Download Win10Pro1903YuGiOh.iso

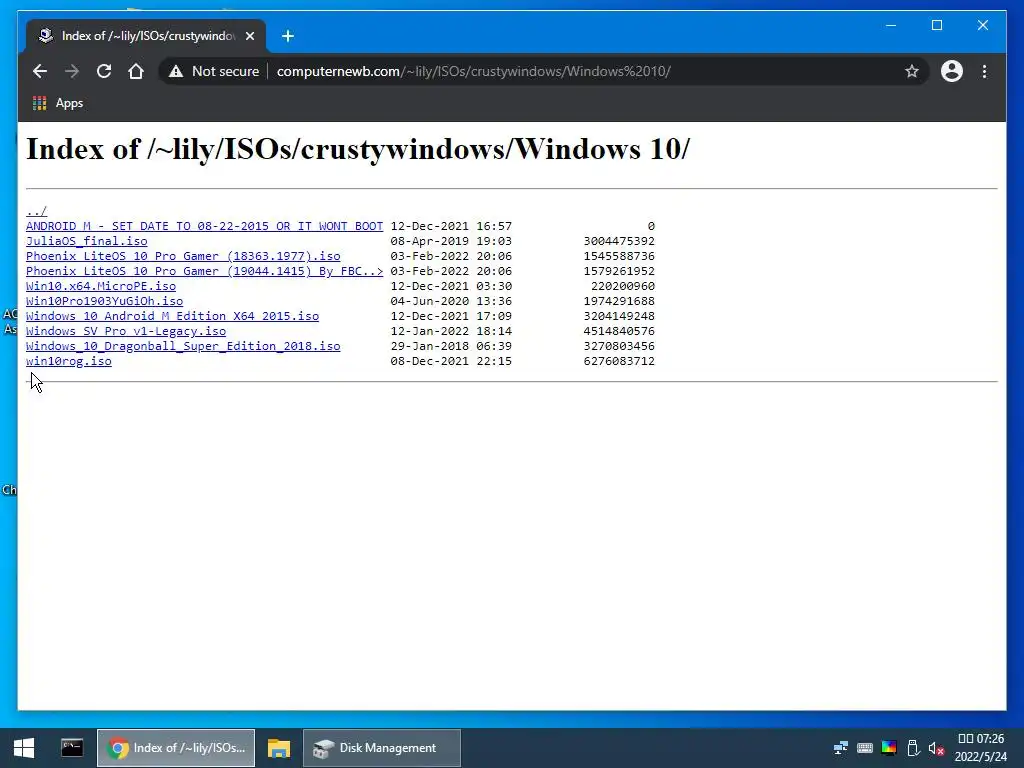click(104, 301)
